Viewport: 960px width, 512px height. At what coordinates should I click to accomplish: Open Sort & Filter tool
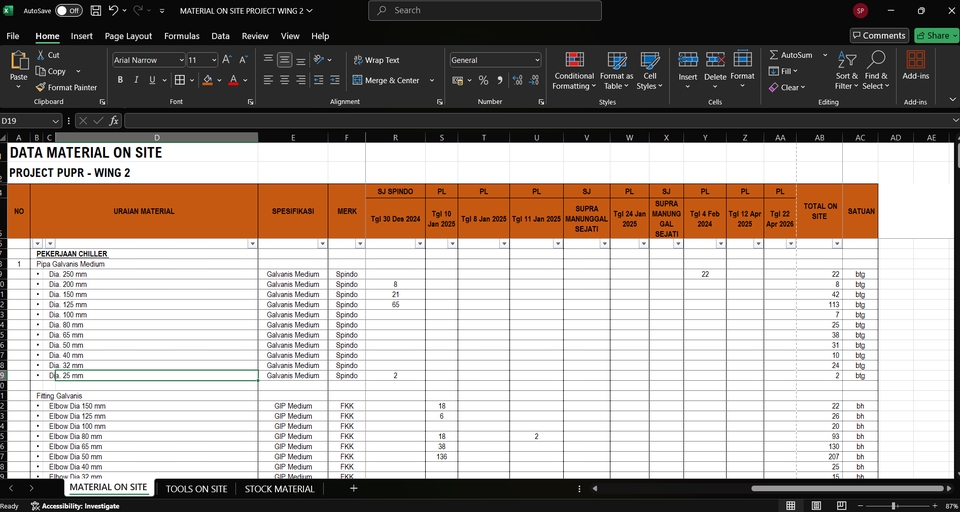coord(846,70)
